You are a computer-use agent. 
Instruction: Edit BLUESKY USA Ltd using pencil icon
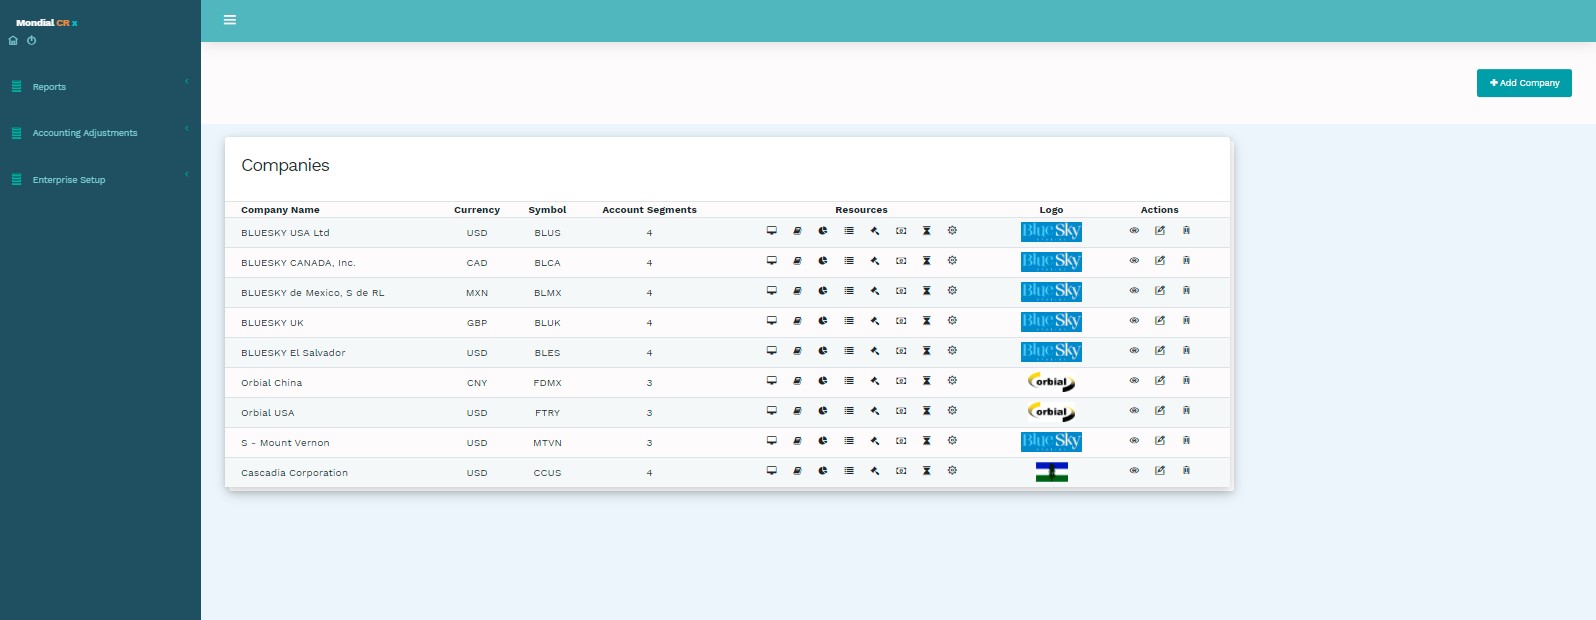(x=1160, y=231)
